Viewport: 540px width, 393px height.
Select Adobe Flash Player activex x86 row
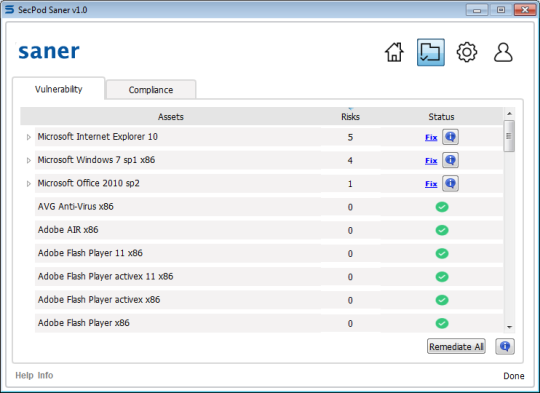(x=269, y=300)
